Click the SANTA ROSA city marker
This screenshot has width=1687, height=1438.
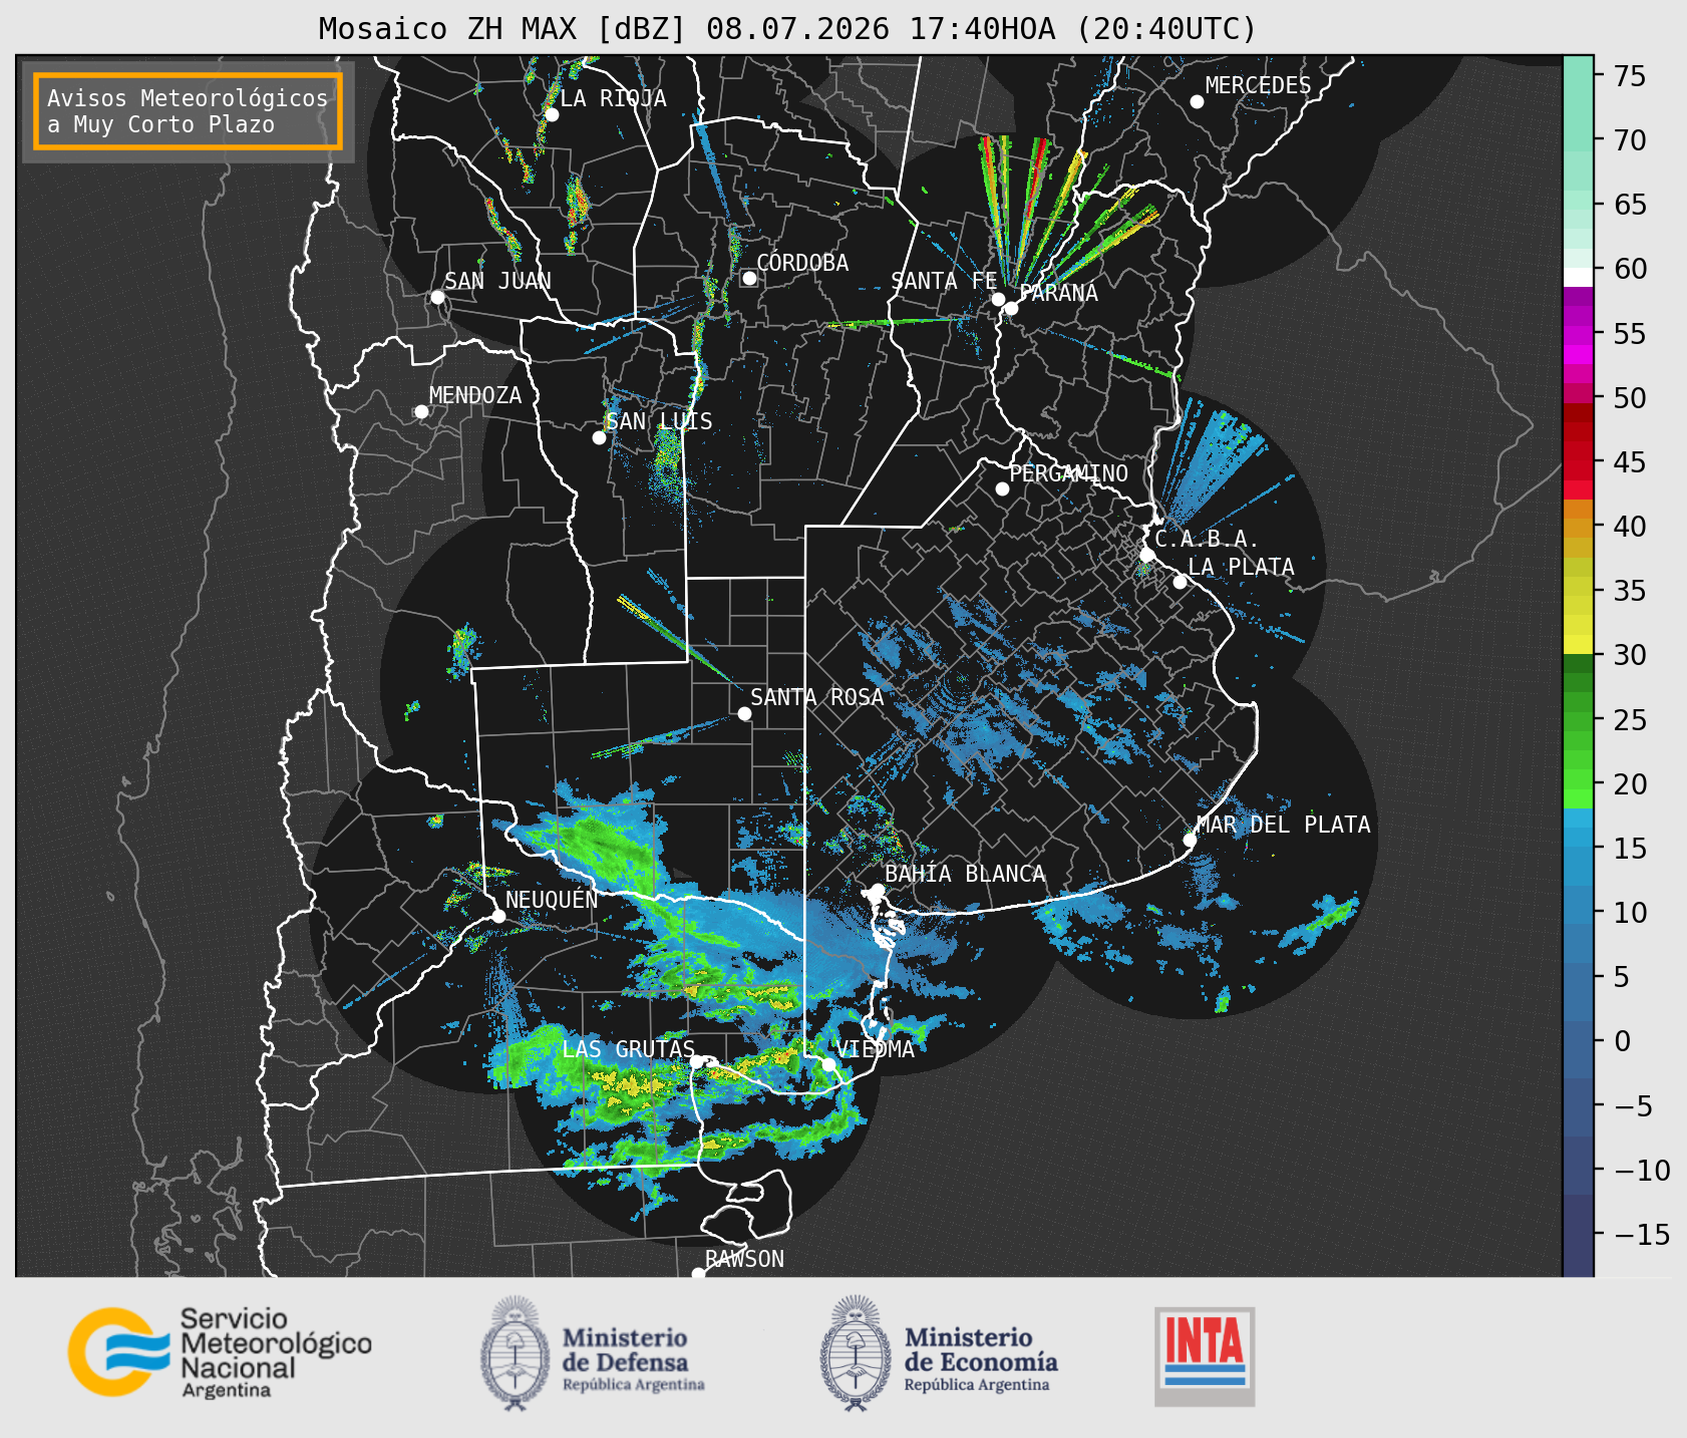tap(744, 713)
